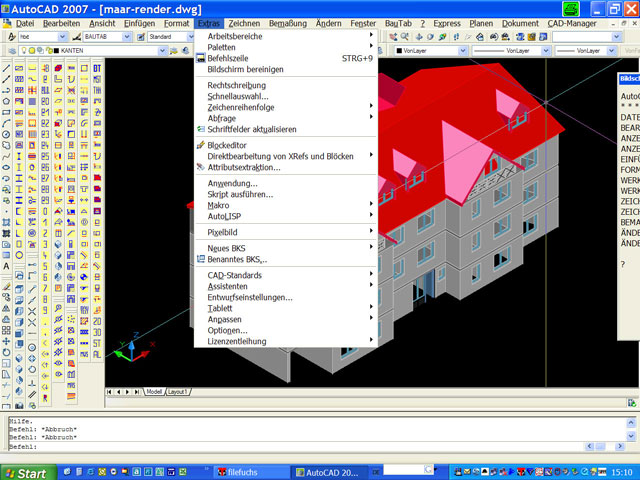Toggle KANTEN layer lock icon
The width and height of the screenshot is (640, 480).
[x=48, y=51]
